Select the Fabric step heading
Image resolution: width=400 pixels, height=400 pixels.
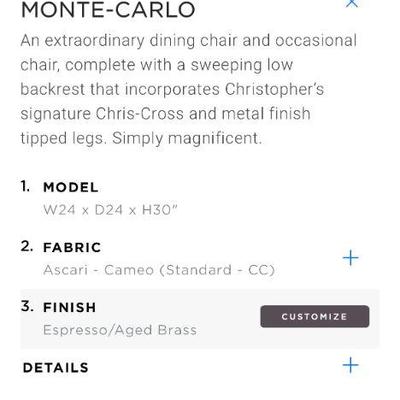click(x=72, y=248)
